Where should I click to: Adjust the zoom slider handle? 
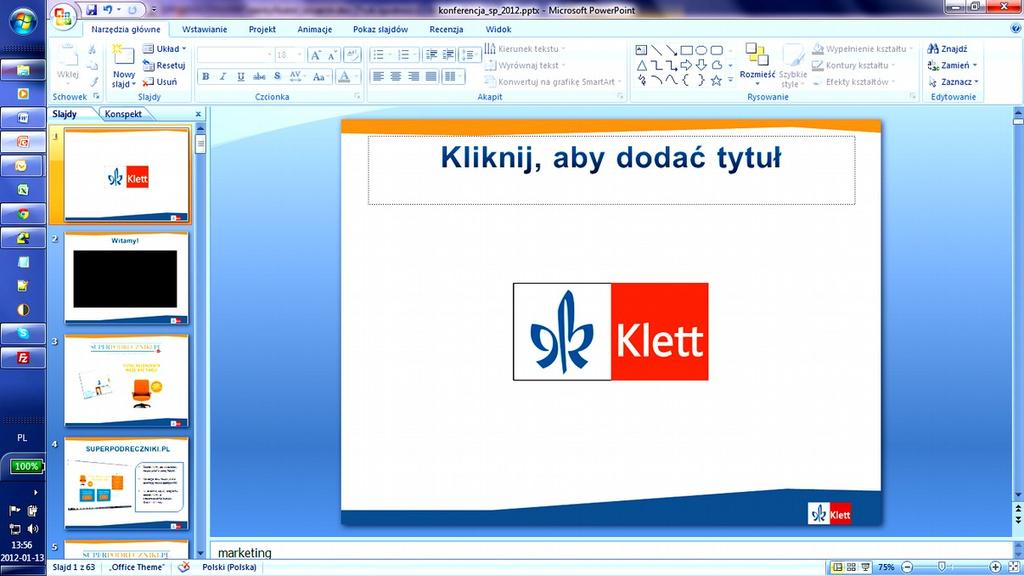(941, 567)
